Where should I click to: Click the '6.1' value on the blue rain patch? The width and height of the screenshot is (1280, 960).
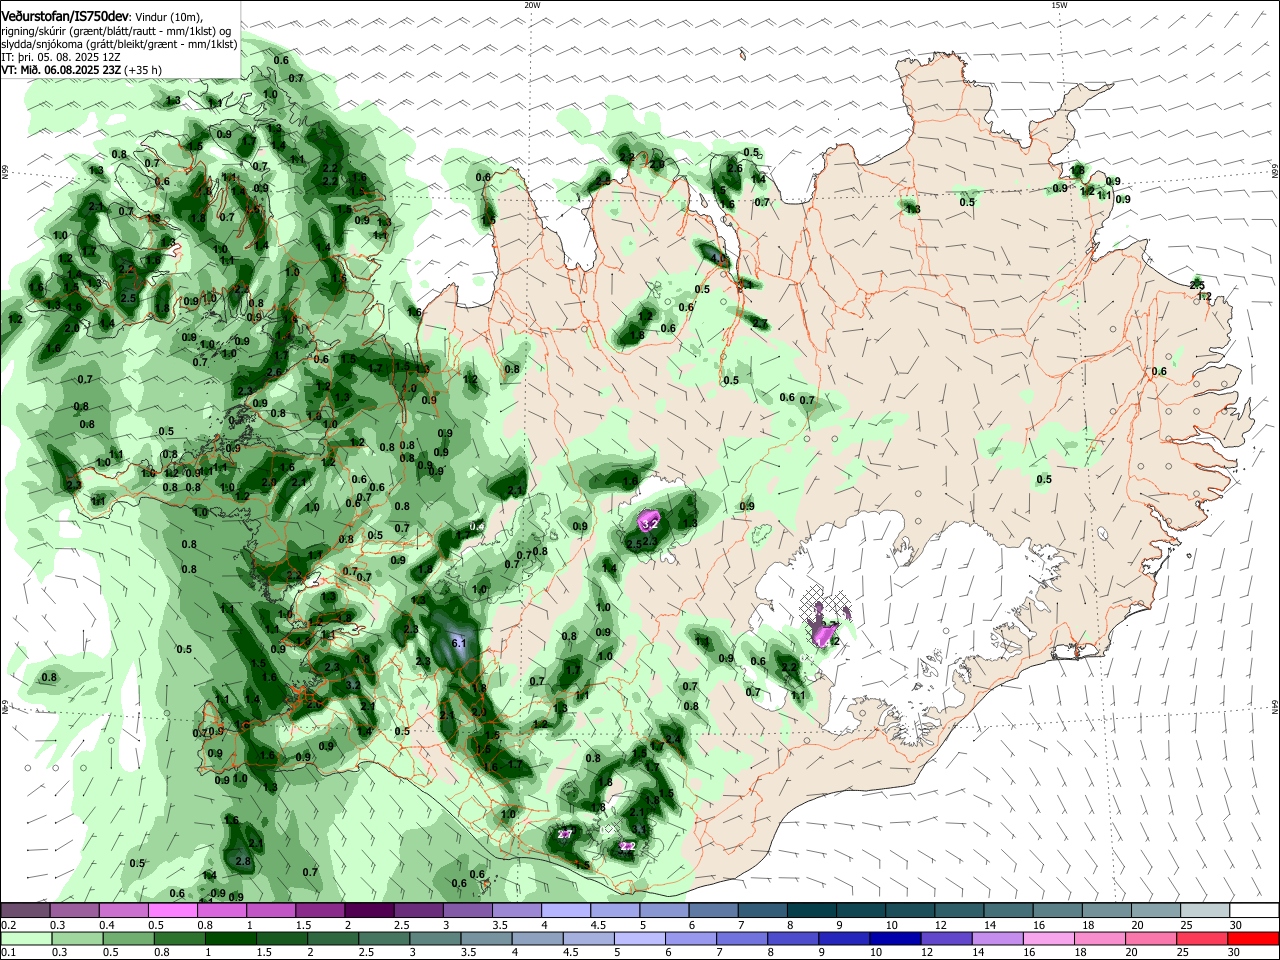coord(459,643)
